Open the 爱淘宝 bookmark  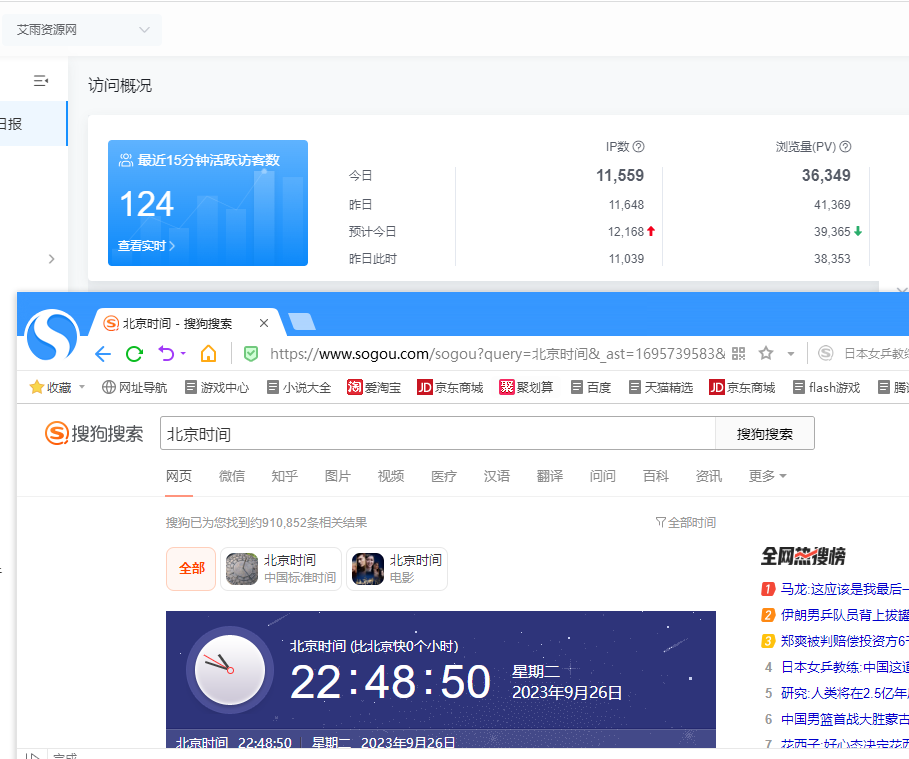[x=374, y=387]
